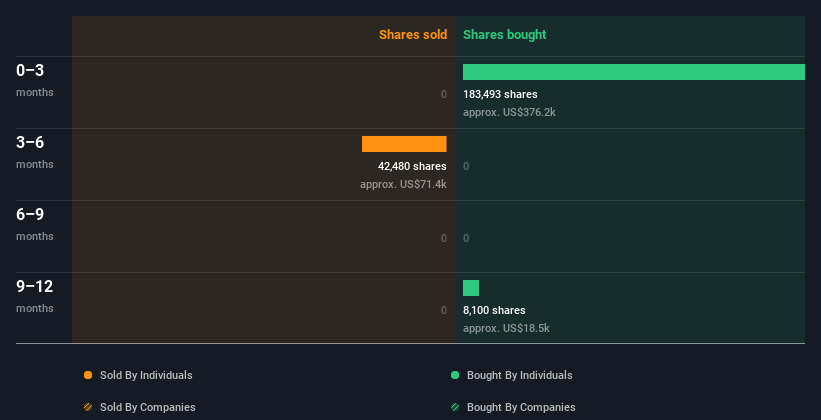Click the small green 9–12 months bar
The image size is (821, 420).
point(471,288)
